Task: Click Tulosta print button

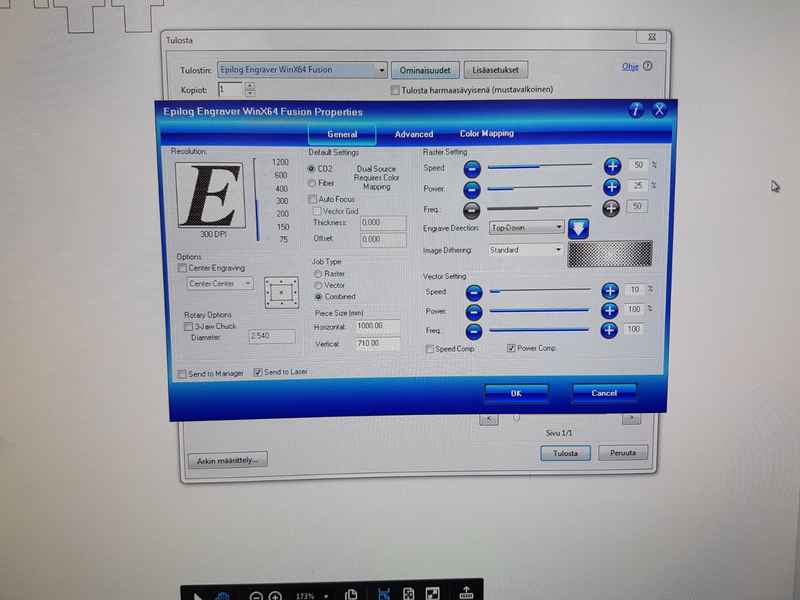Action: pos(565,453)
